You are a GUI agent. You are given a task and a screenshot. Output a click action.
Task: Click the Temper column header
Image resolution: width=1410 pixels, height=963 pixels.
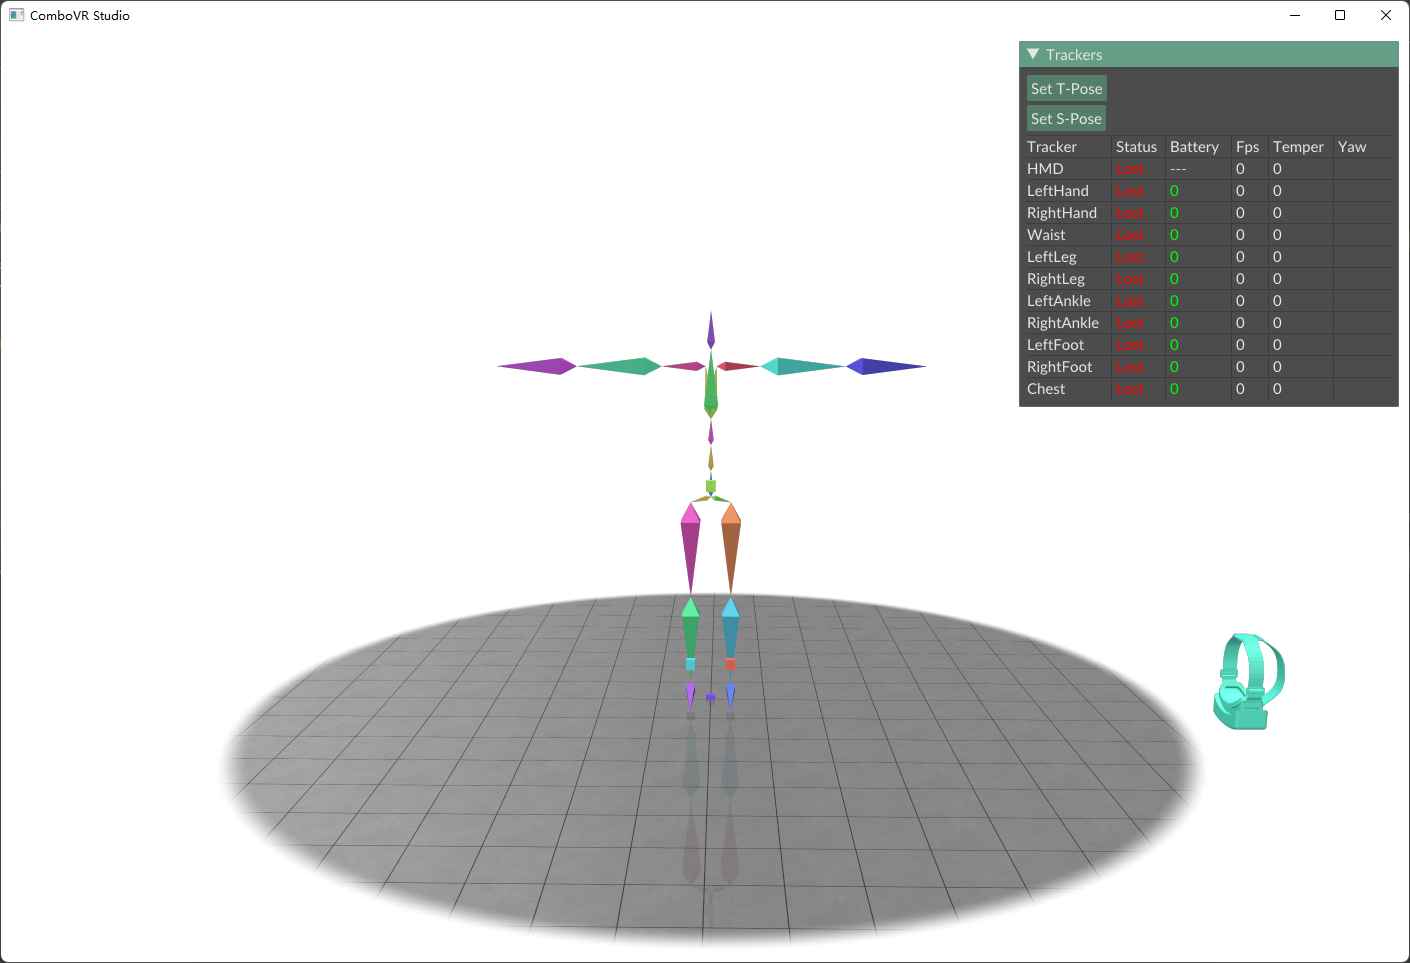click(x=1298, y=147)
